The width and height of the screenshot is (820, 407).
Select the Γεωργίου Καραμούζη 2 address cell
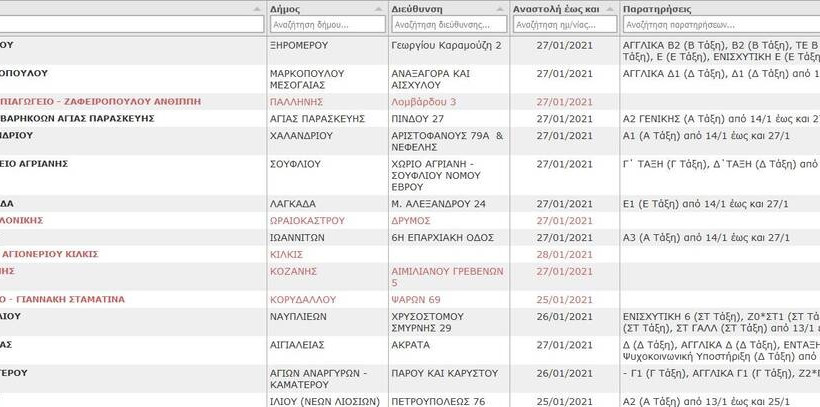pos(447,45)
